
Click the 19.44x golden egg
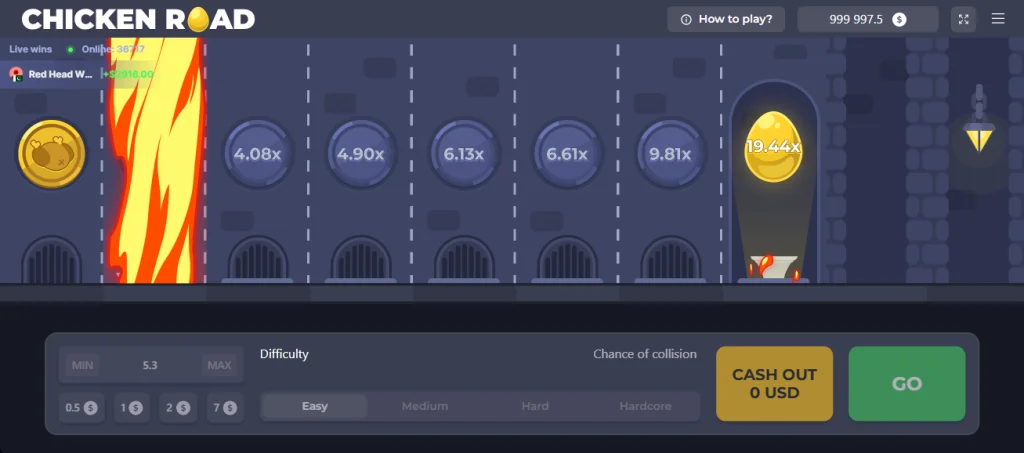click(773, 147)
